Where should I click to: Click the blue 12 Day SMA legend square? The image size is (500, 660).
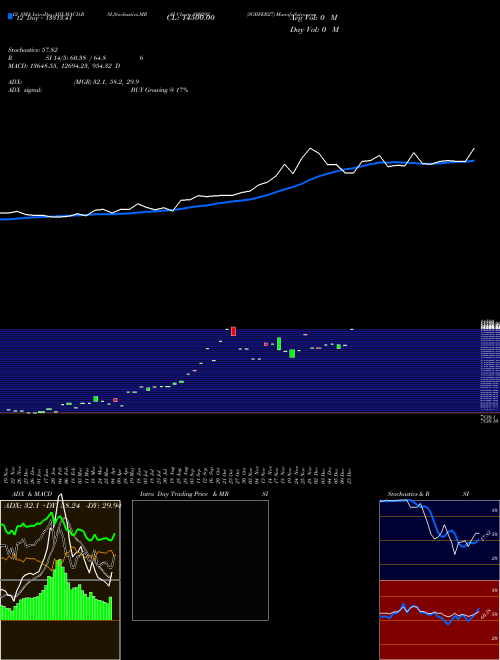(10, 17)
